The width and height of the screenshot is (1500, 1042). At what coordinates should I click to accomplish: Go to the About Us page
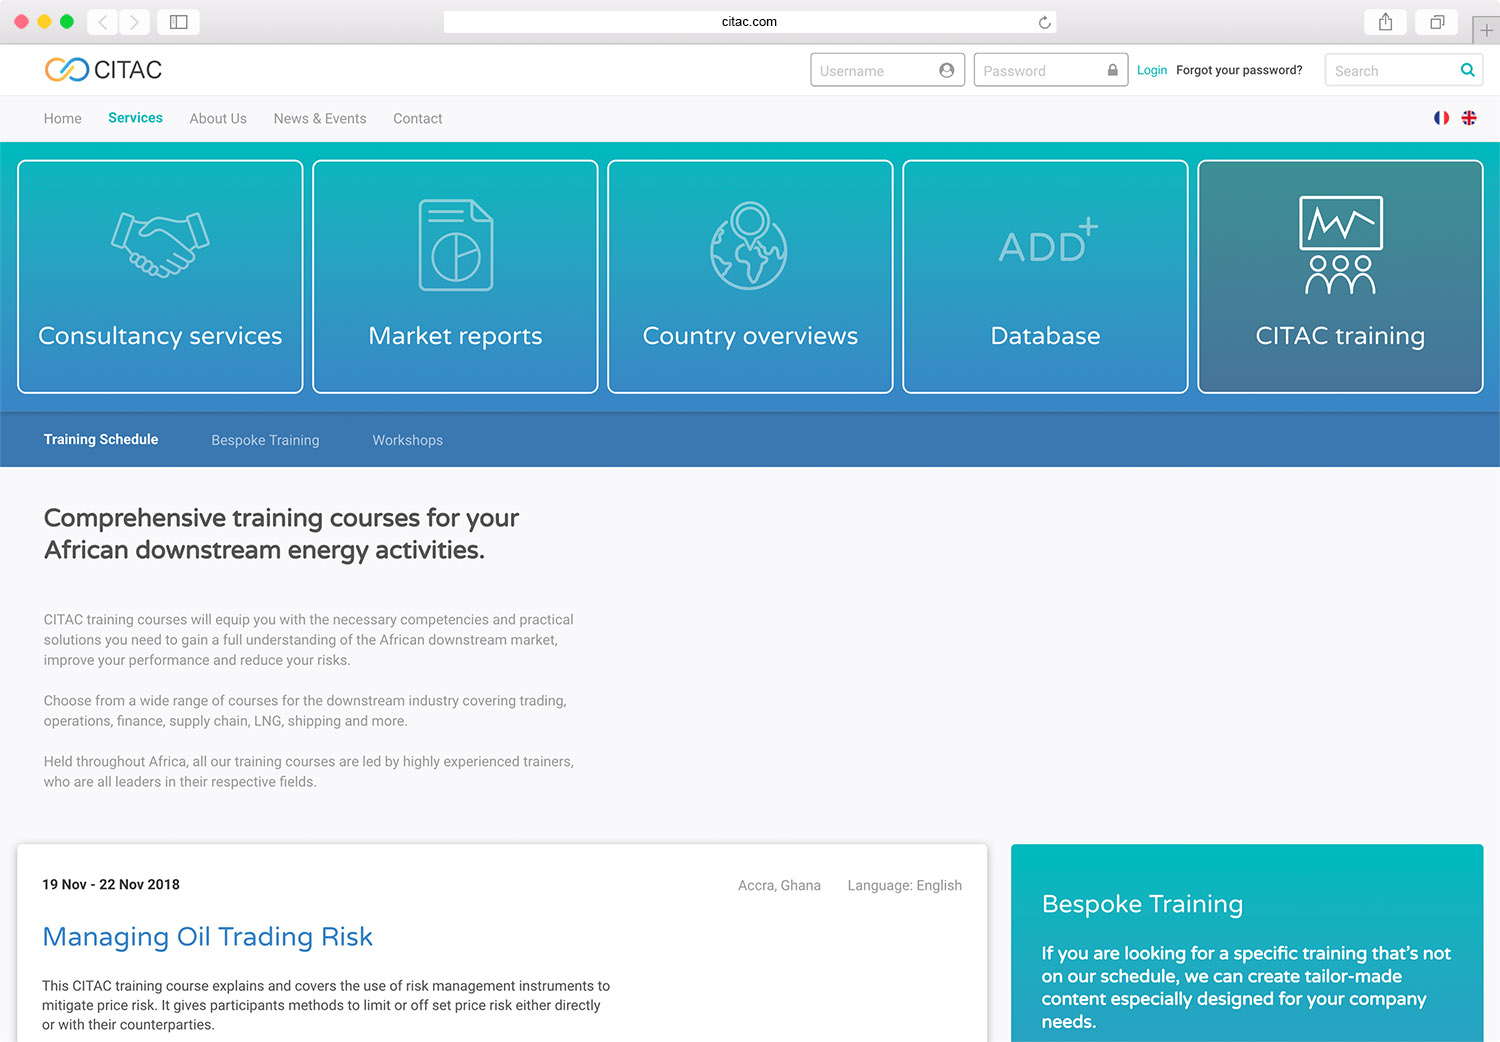point(218,119)
